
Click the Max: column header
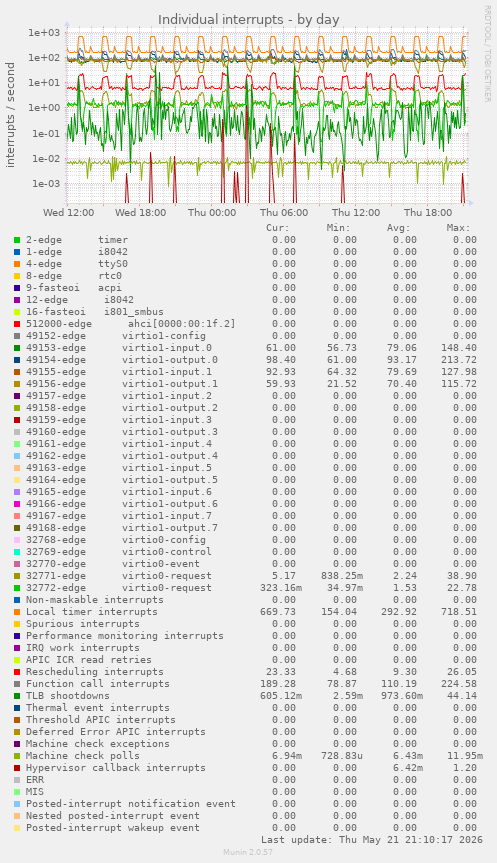458,228
